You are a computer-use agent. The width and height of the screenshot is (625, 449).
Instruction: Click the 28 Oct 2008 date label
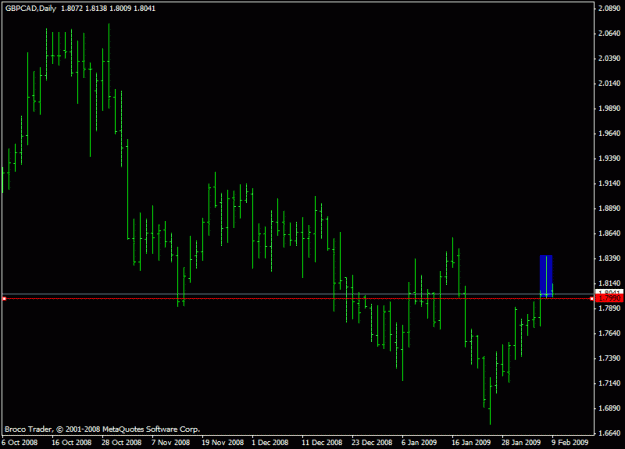tap(122, 442)
